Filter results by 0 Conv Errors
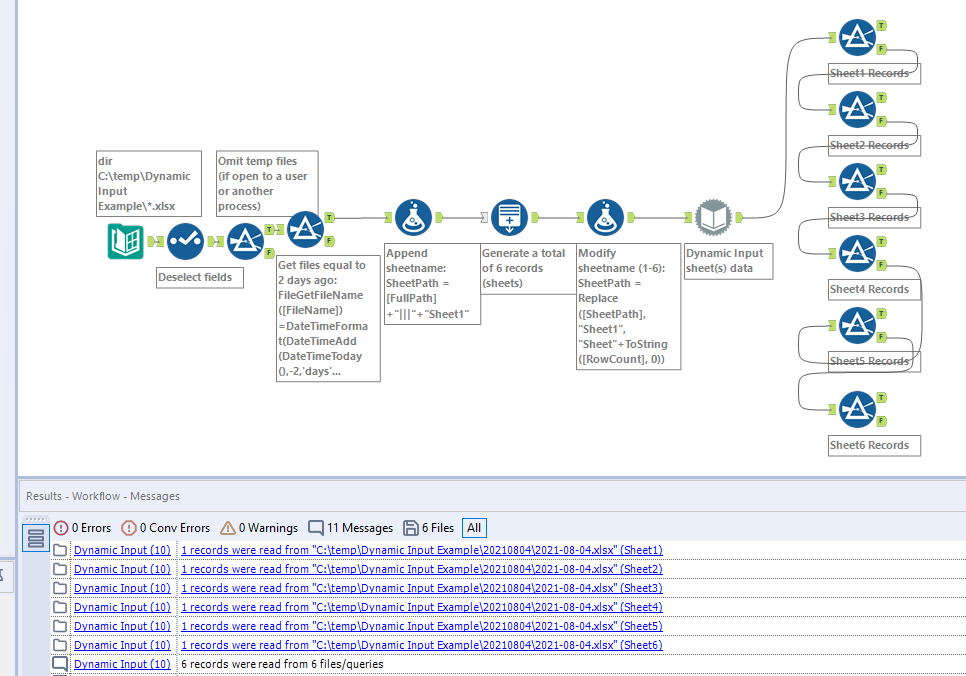The height and width of the screenshot is (676, 966). click(166, 528)
